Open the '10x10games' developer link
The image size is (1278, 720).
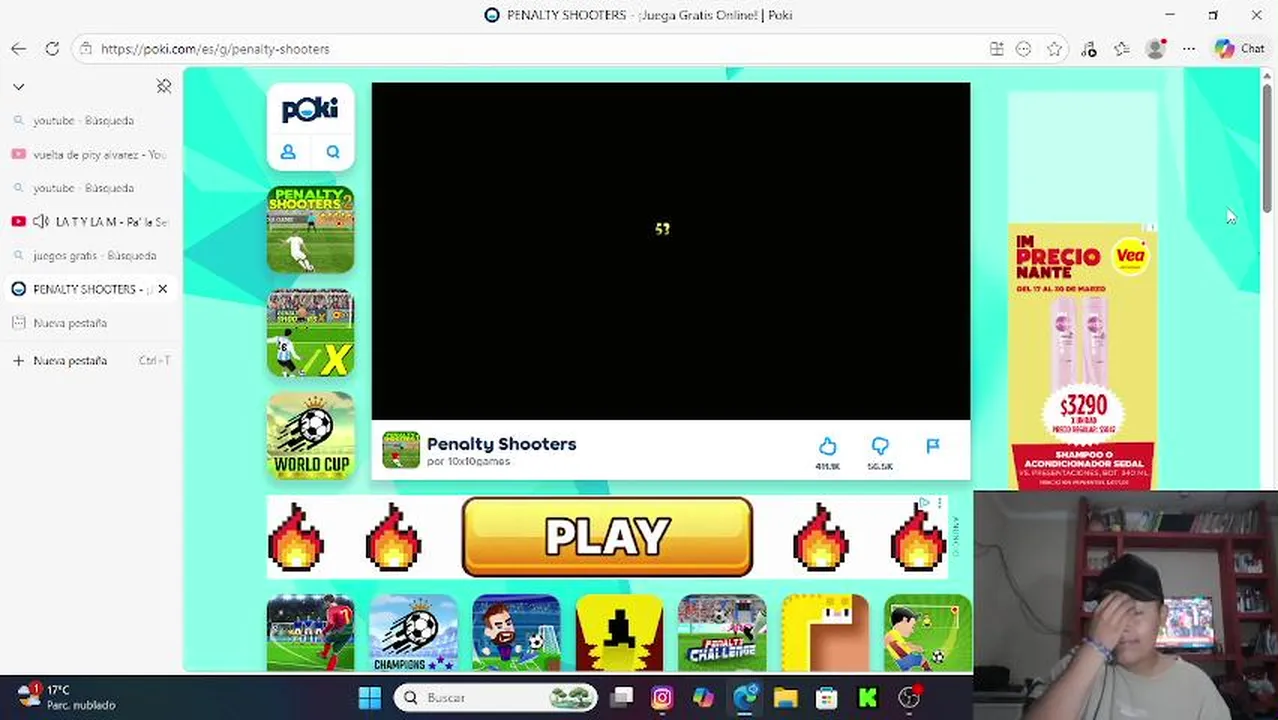478,462
